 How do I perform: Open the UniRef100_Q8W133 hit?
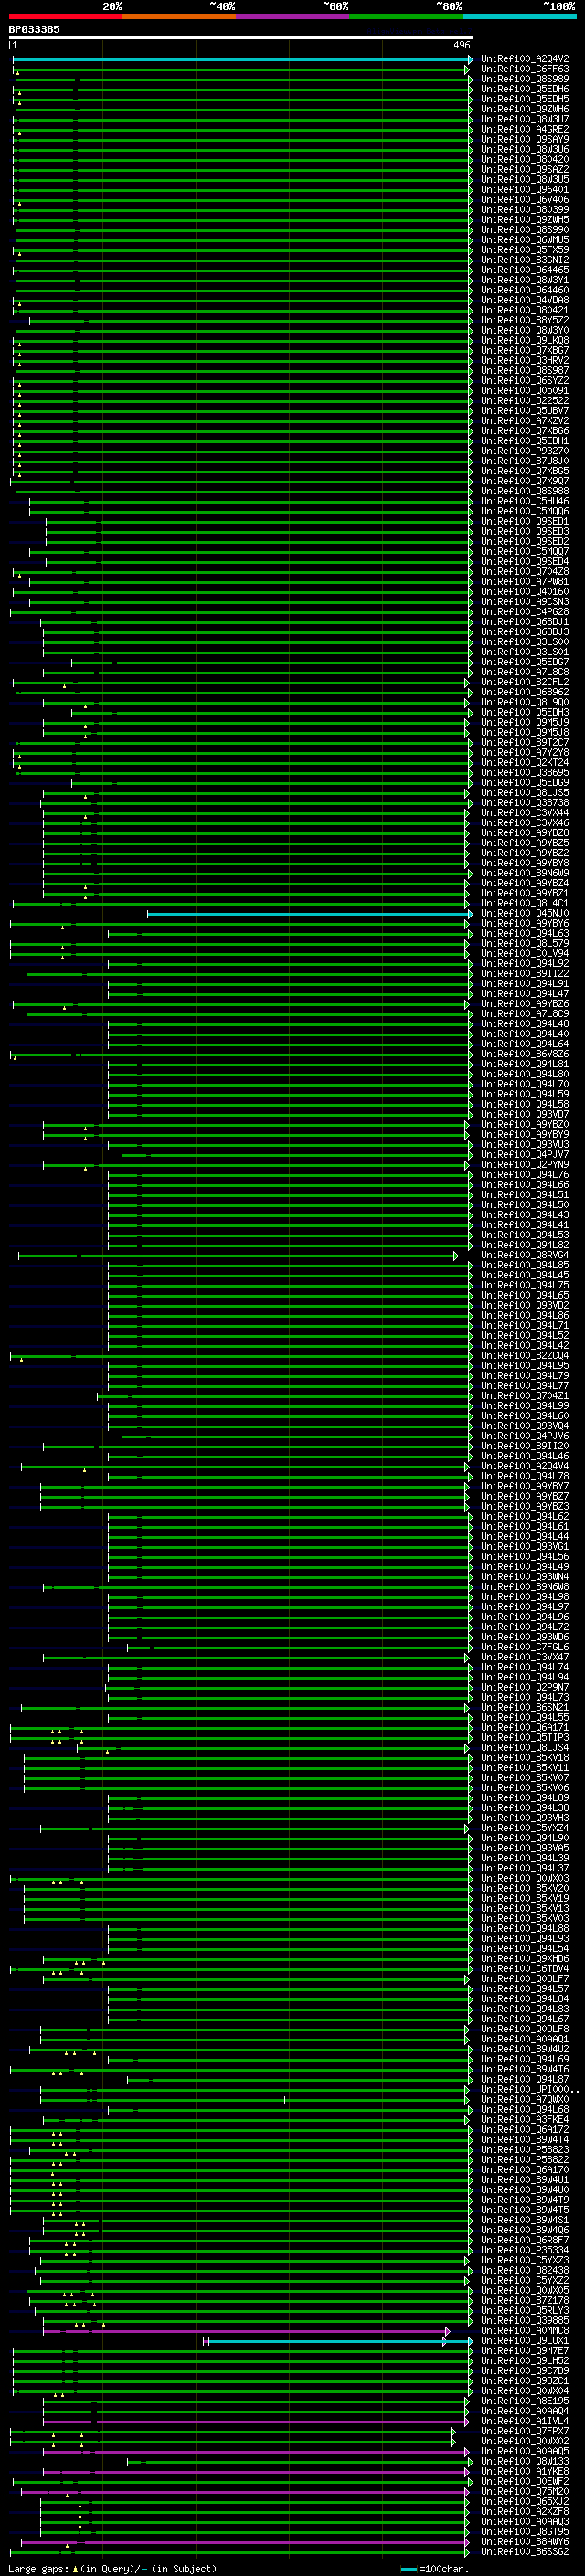click(x=525, y=2462)
